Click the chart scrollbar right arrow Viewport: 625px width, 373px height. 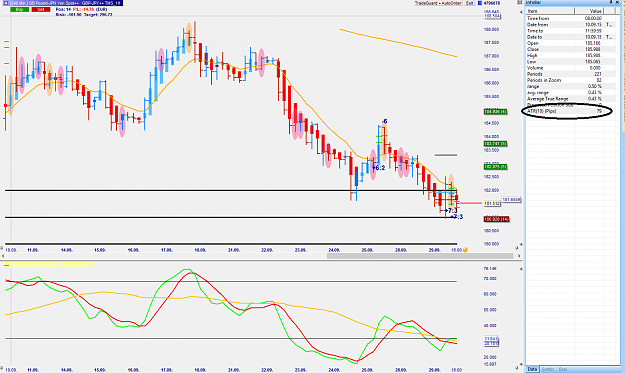(x=519, y=256)
